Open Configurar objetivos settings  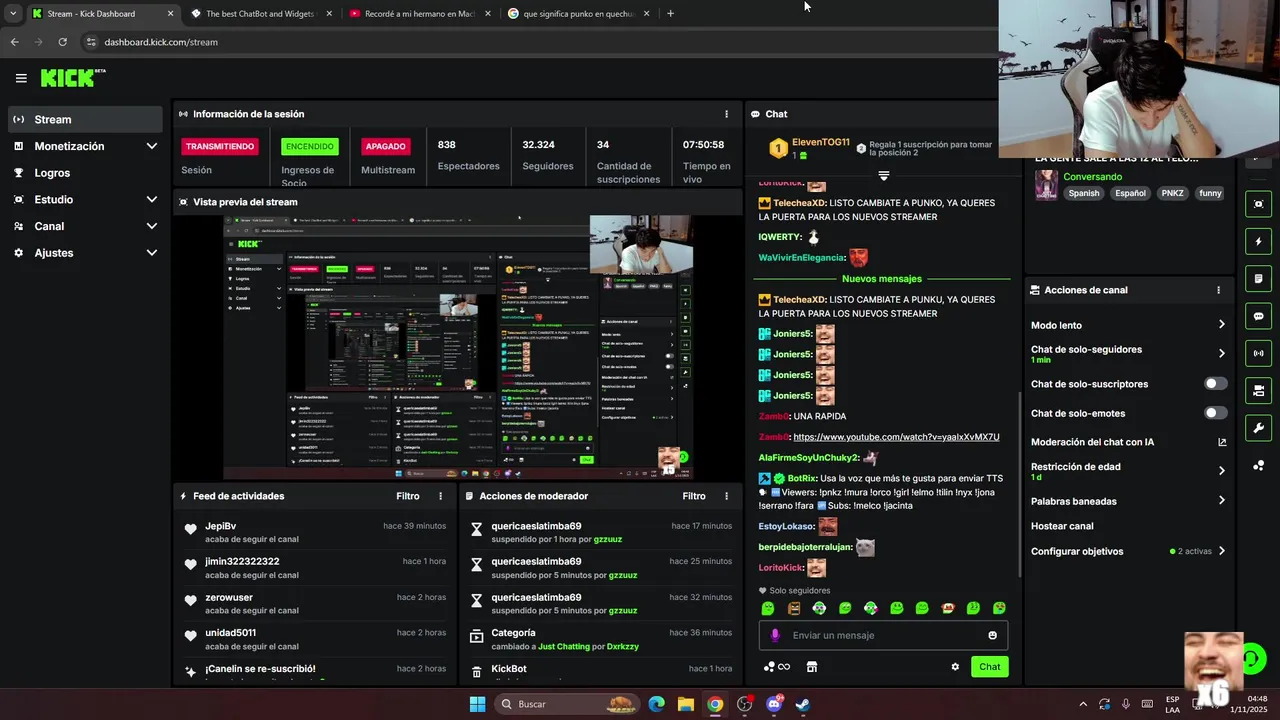(1128, 551)
